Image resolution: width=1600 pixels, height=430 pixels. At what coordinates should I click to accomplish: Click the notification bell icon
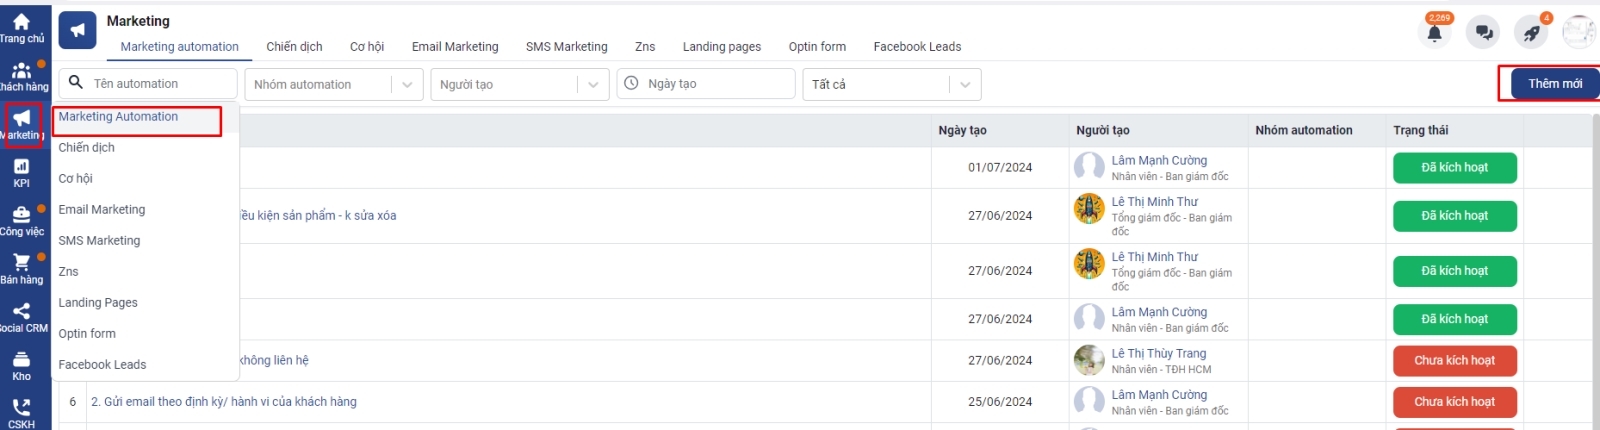[x=1434, y=33]
